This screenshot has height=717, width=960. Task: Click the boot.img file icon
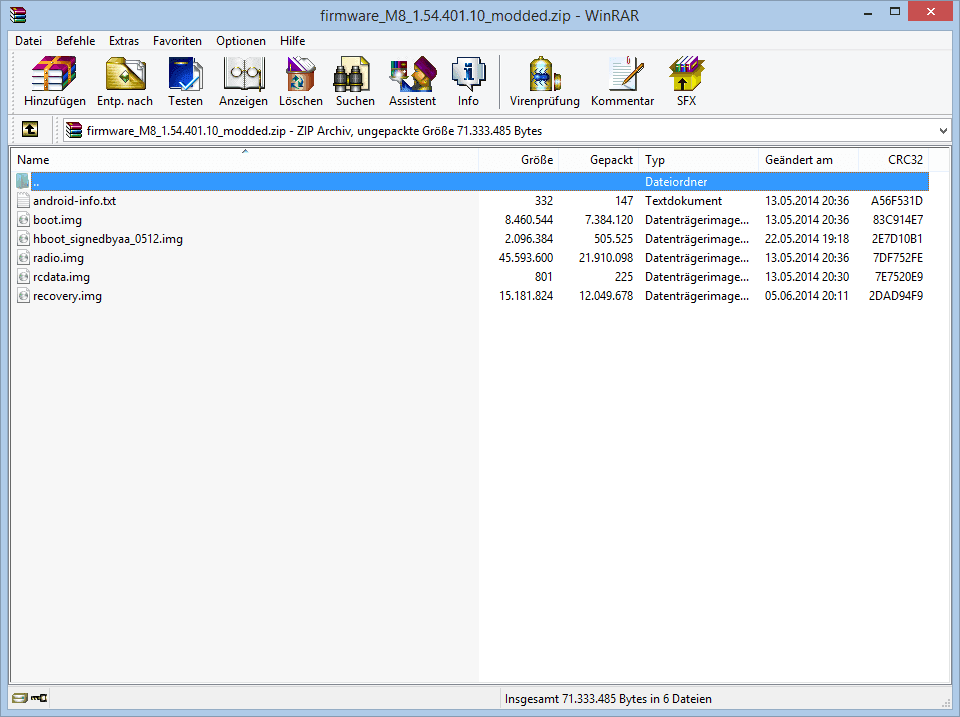tap(23, 220)
